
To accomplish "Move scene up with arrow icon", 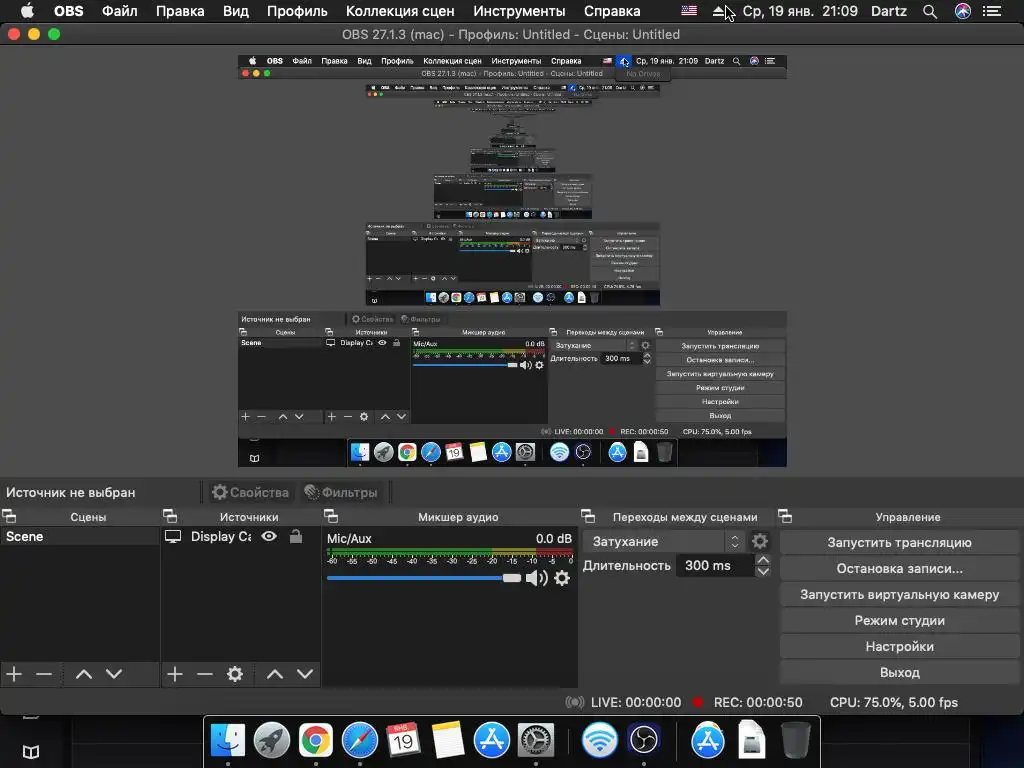I will pos(84,674).
